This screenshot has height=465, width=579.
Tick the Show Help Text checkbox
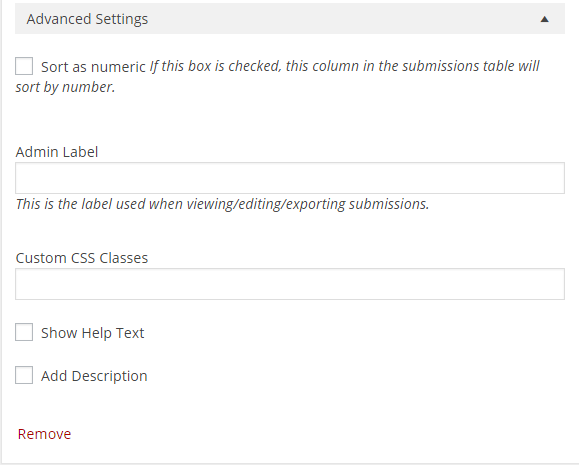tap(24, 332)
